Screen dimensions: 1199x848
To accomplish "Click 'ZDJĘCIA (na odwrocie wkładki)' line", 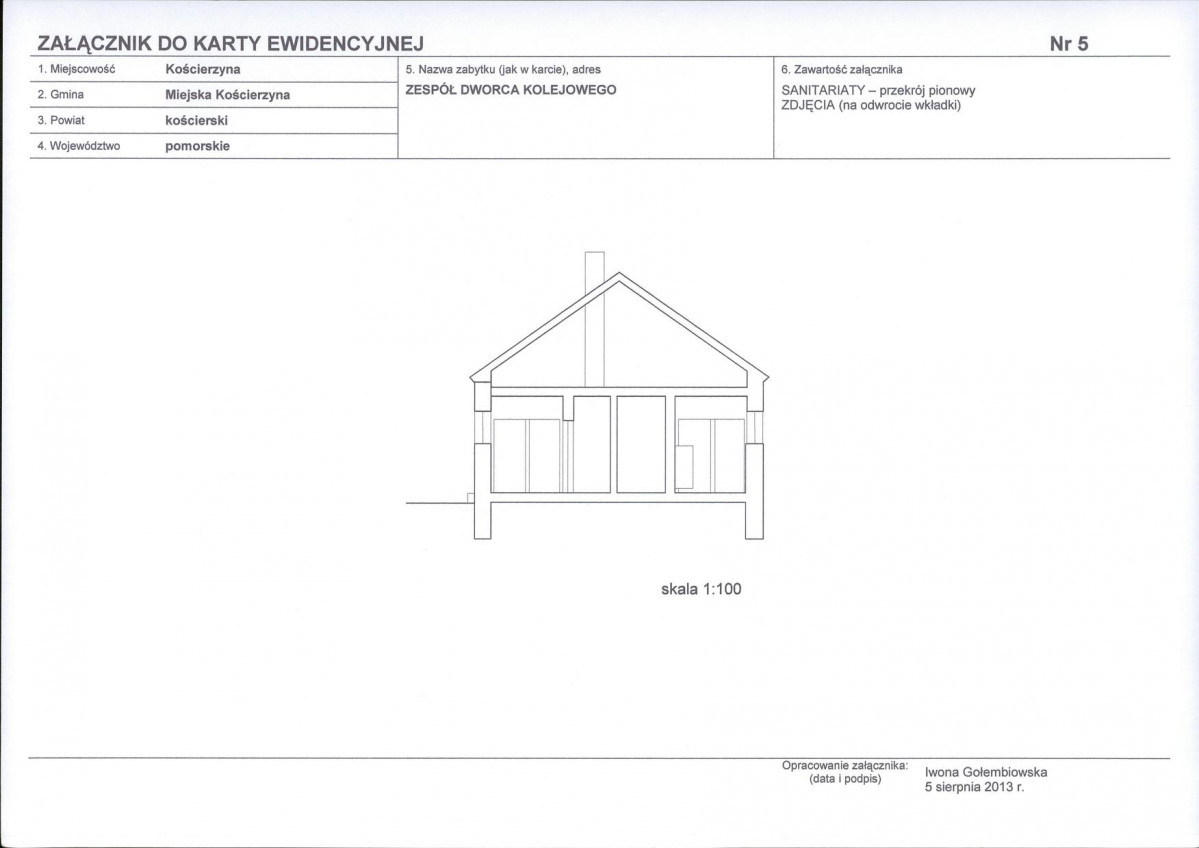I will (869, 104).
